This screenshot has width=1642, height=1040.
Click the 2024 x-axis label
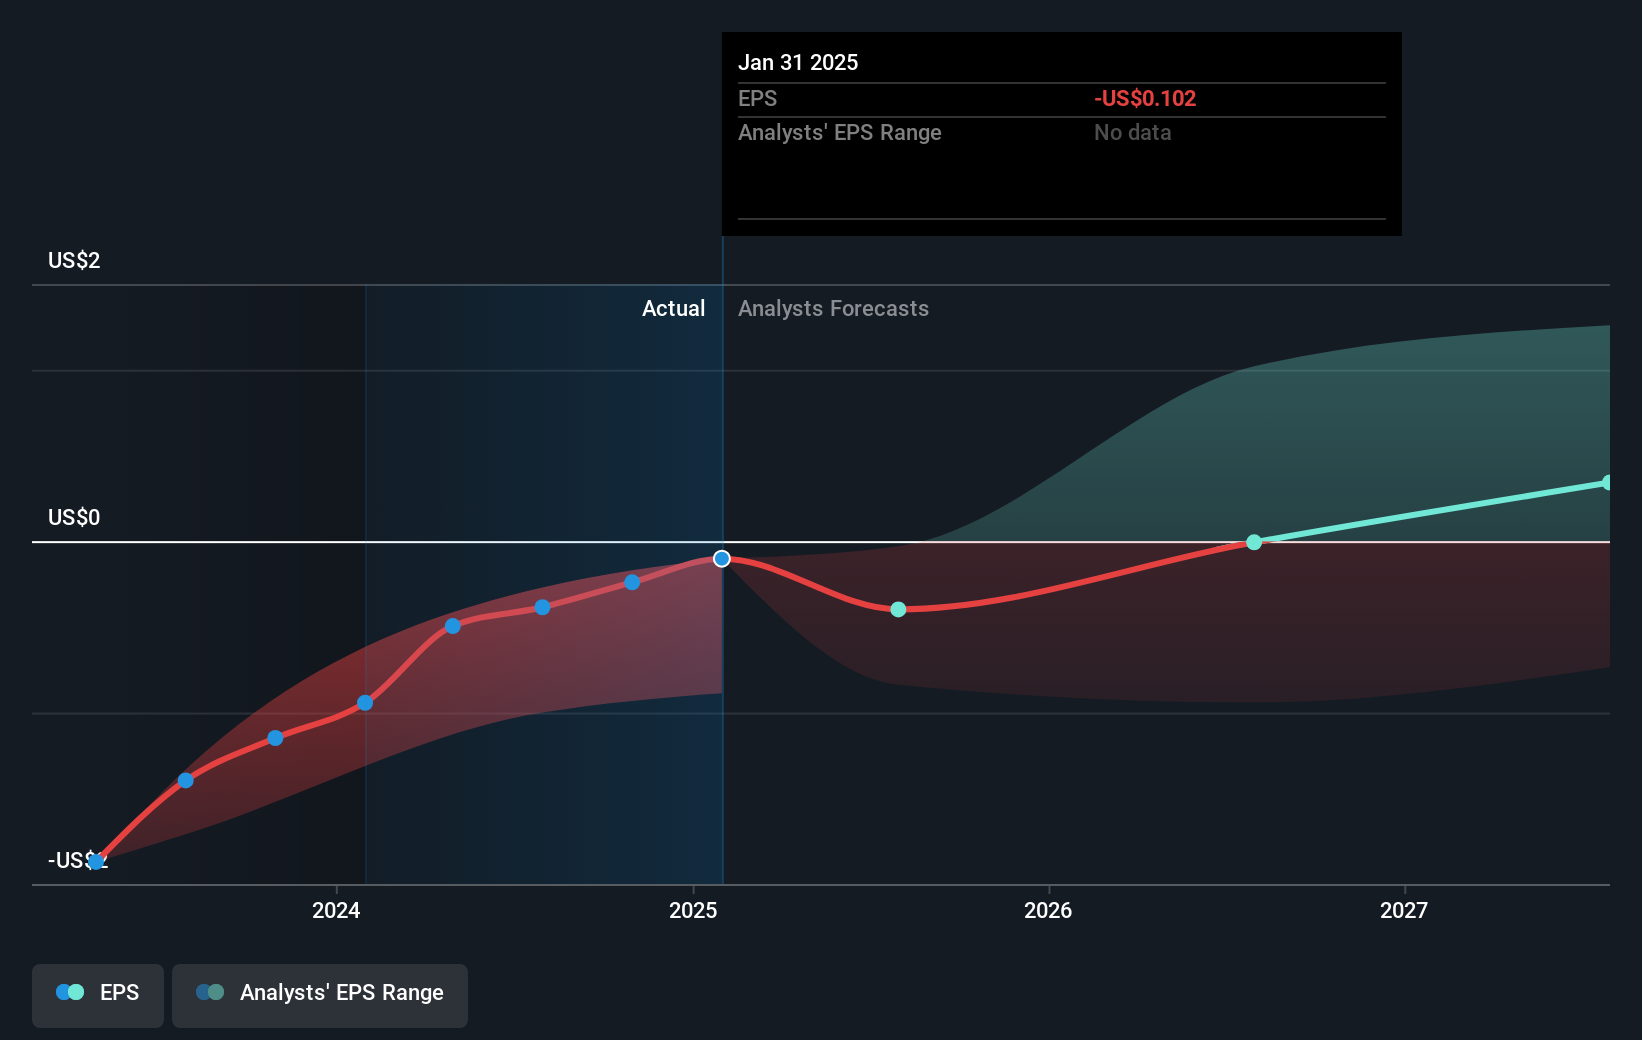(336, 910)
